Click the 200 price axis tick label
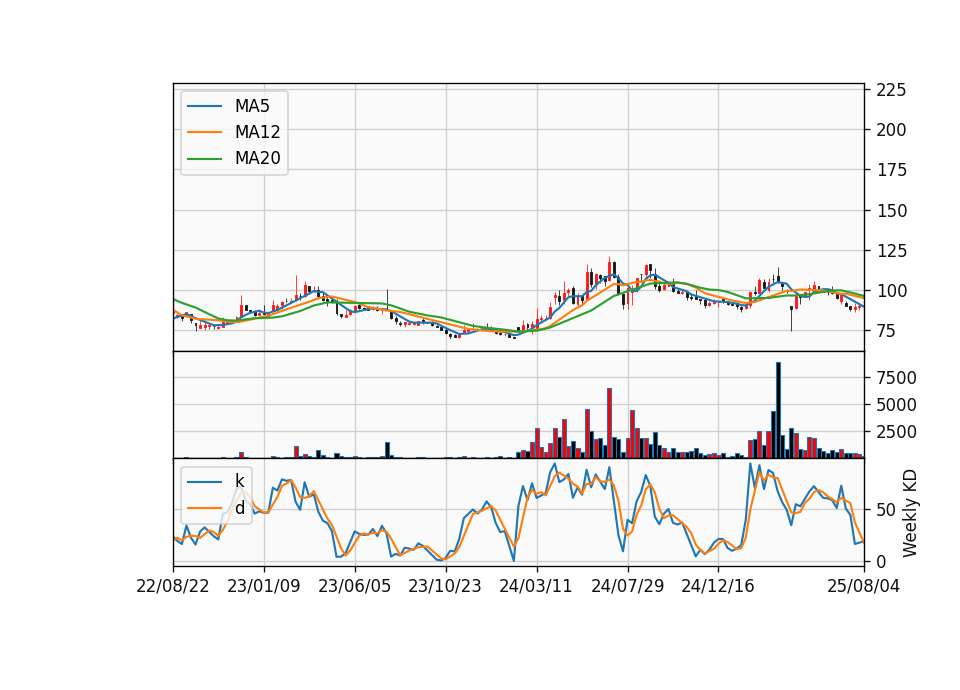Image resolution: width=960 pixels, height=690 pixels. point(891,130)
